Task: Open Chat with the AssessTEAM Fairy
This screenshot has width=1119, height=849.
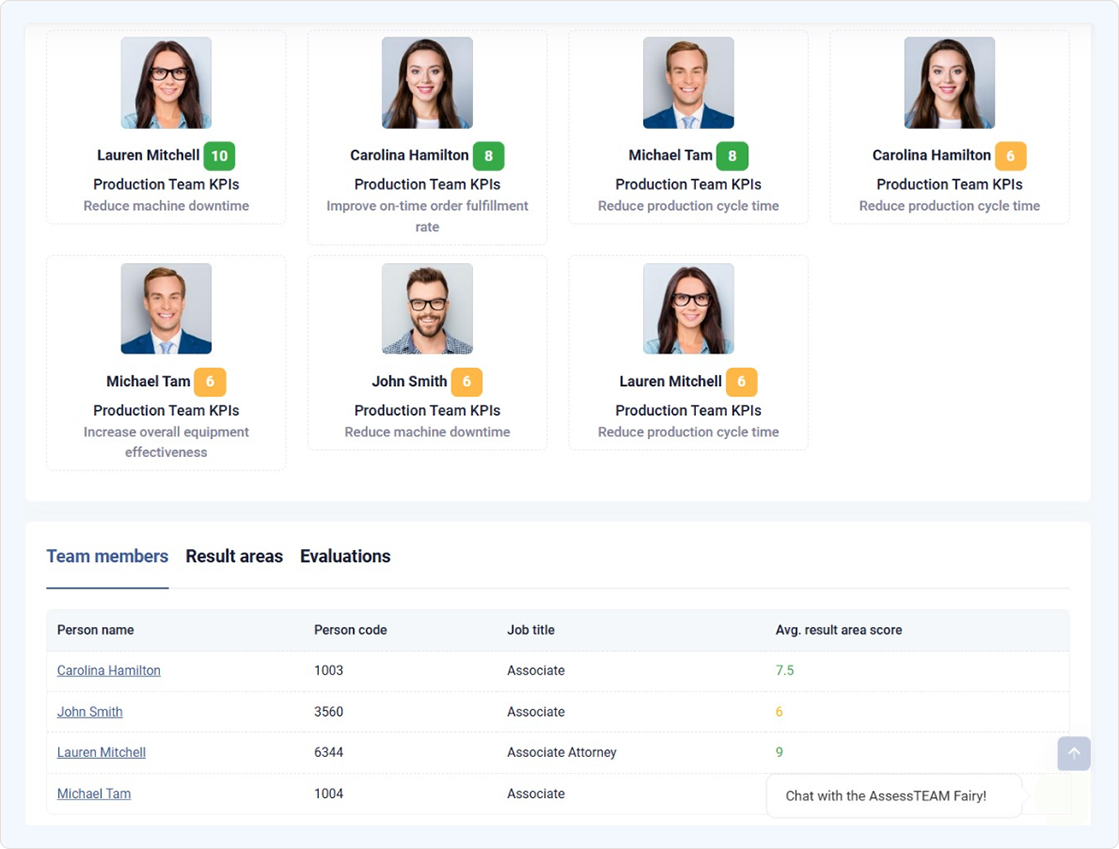Action: point(886,796)
